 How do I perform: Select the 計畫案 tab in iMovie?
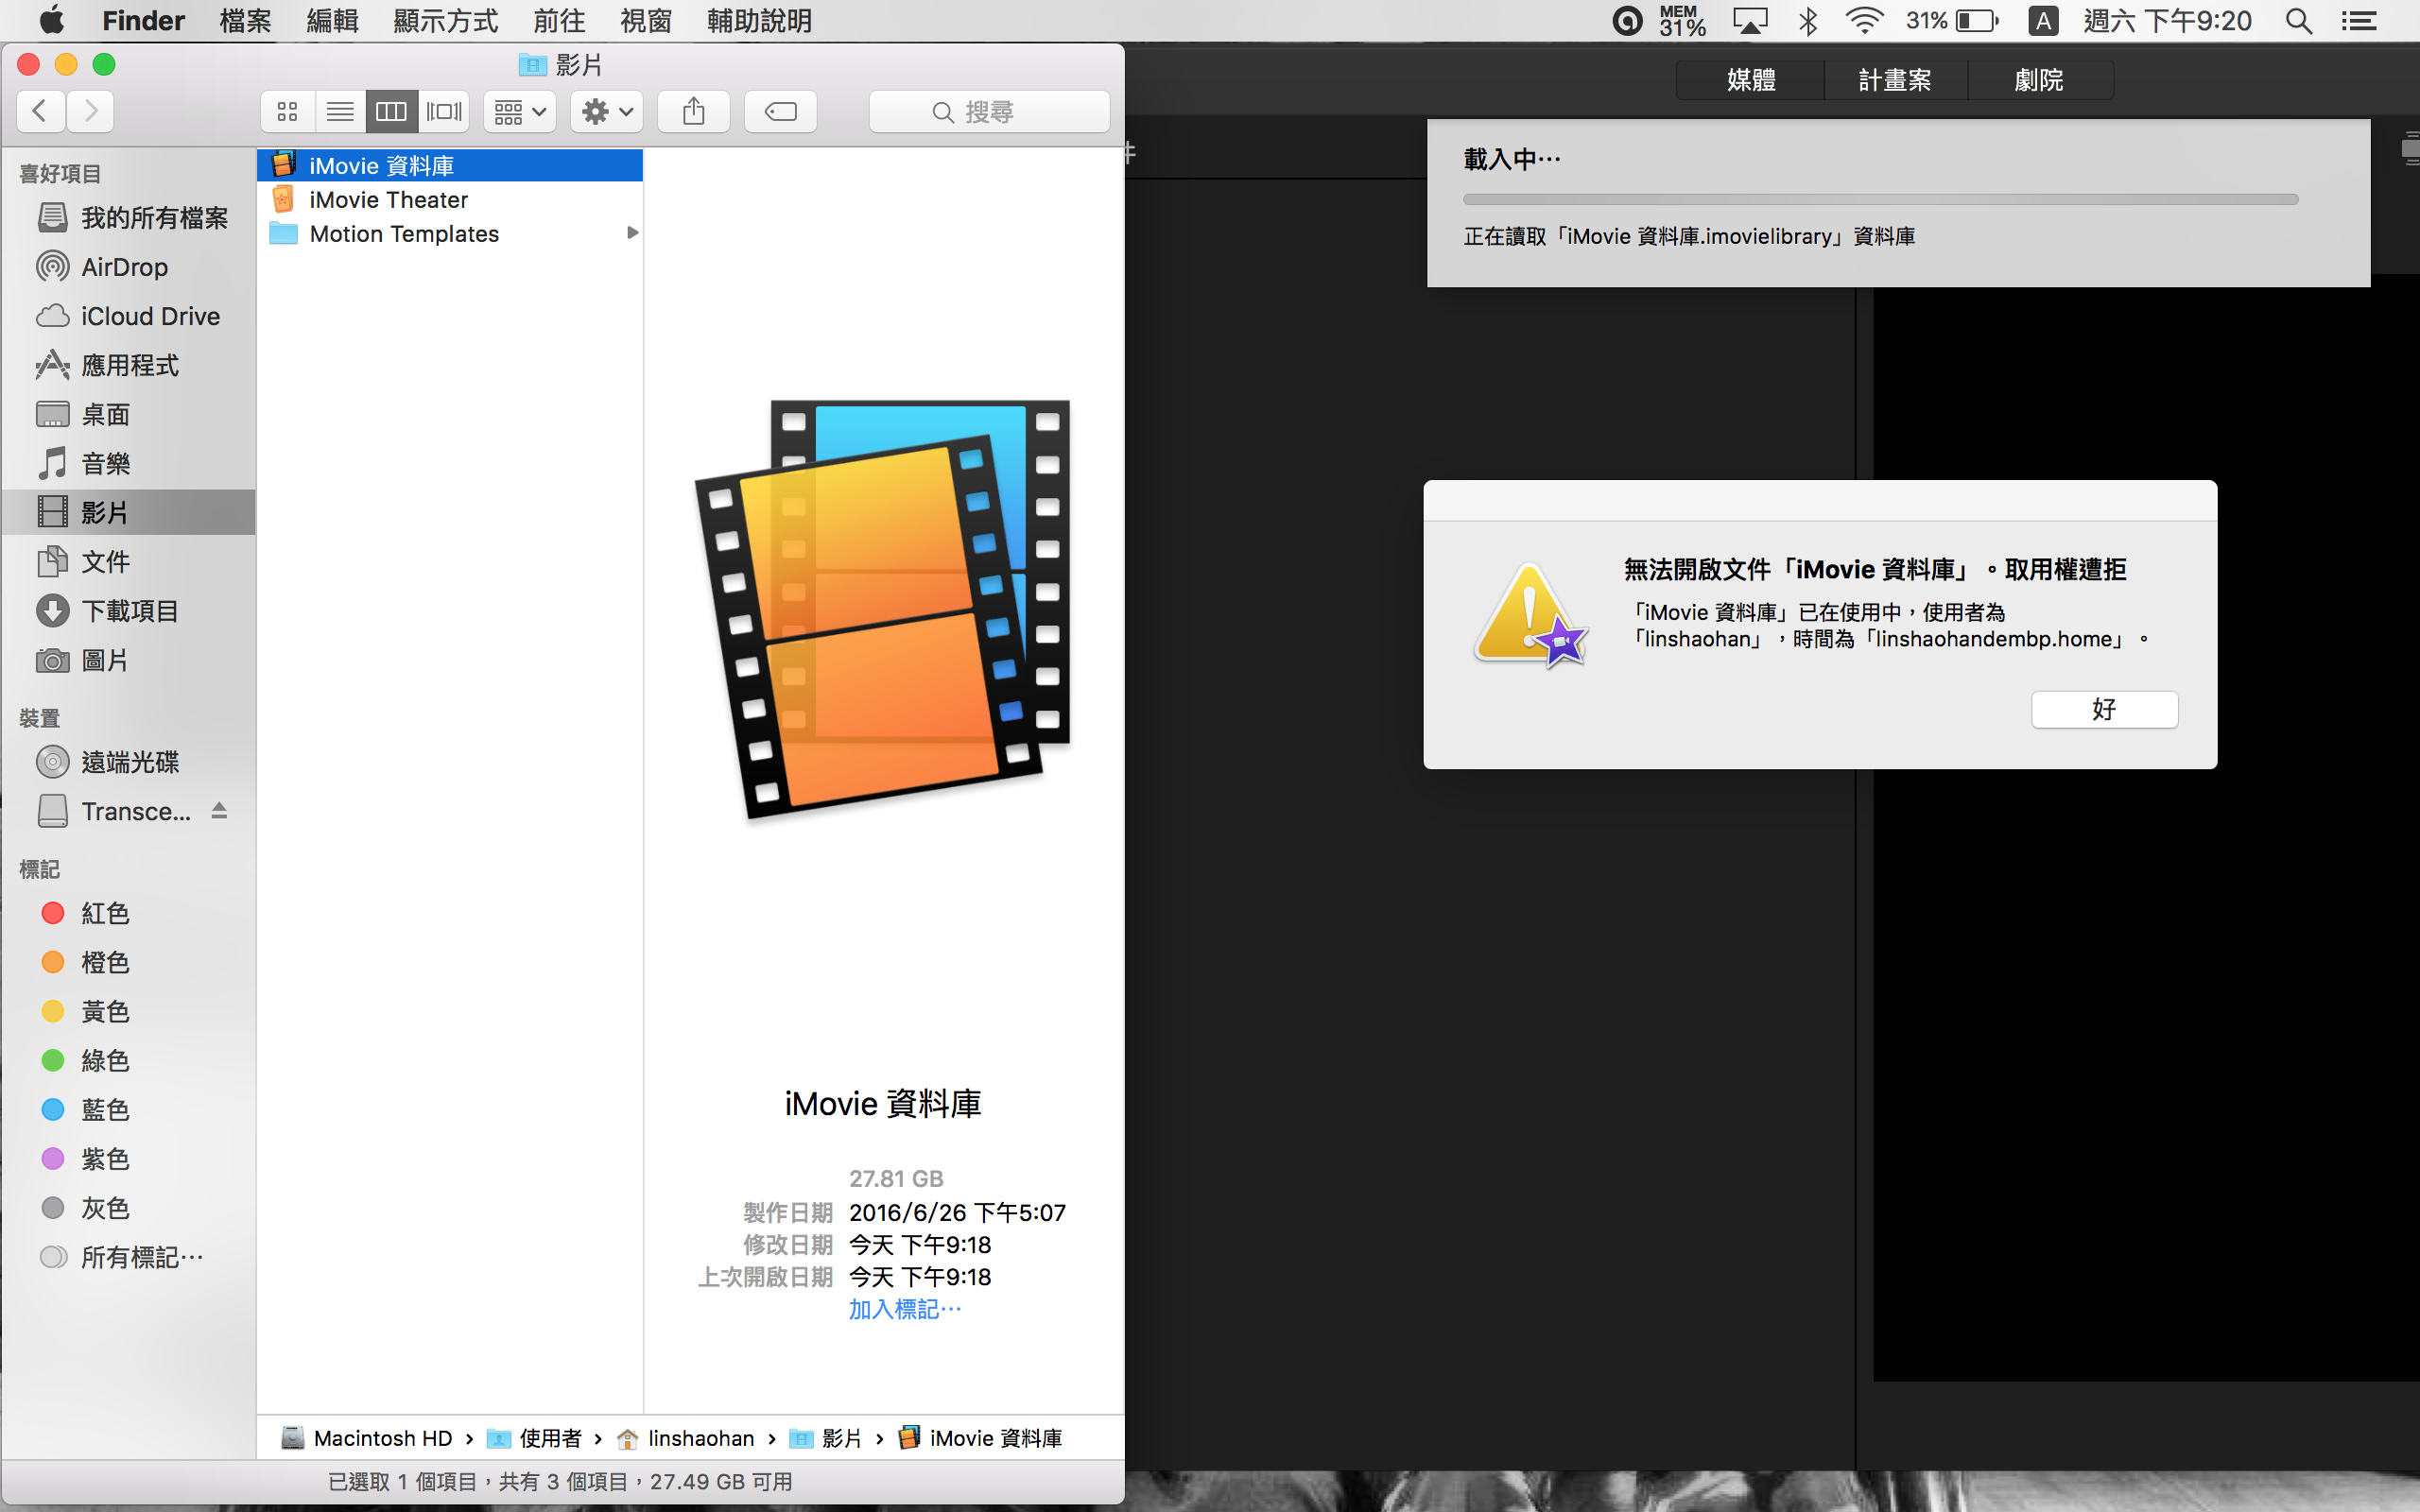coord(1891,78)
